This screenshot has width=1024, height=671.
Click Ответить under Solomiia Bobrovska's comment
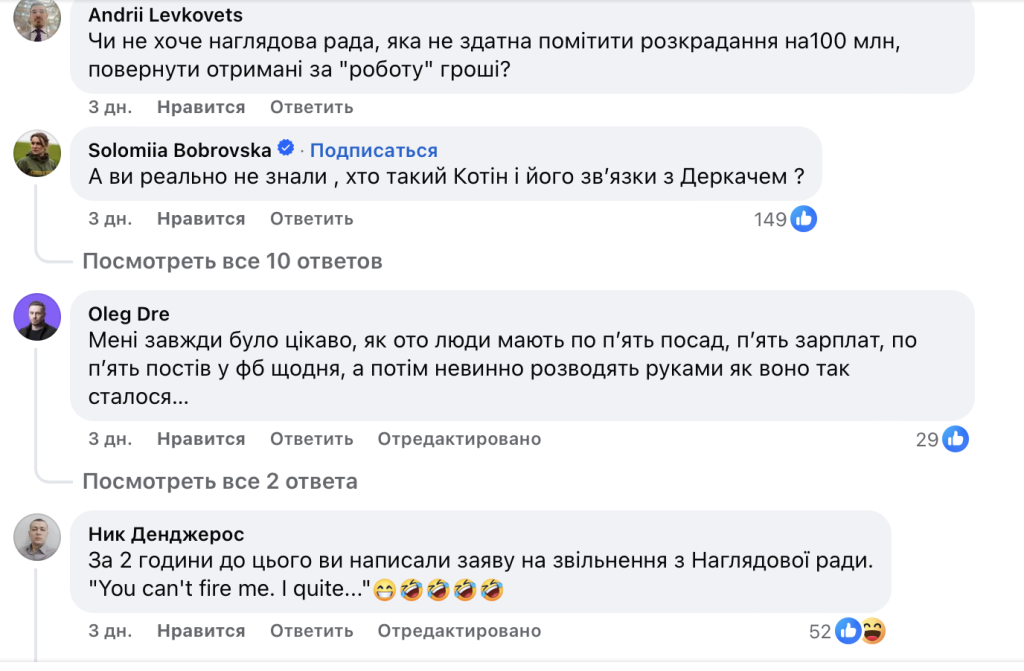pos(311,218)
